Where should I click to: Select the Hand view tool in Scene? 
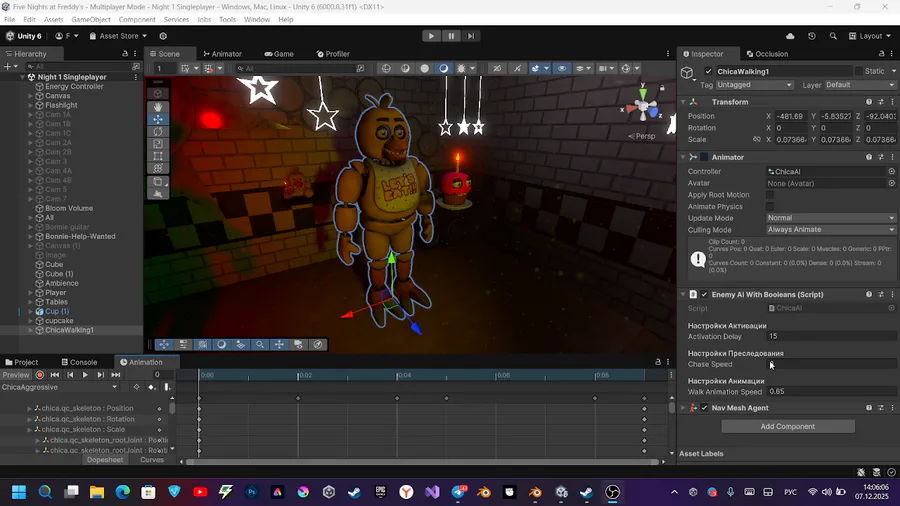click(158, 107)
